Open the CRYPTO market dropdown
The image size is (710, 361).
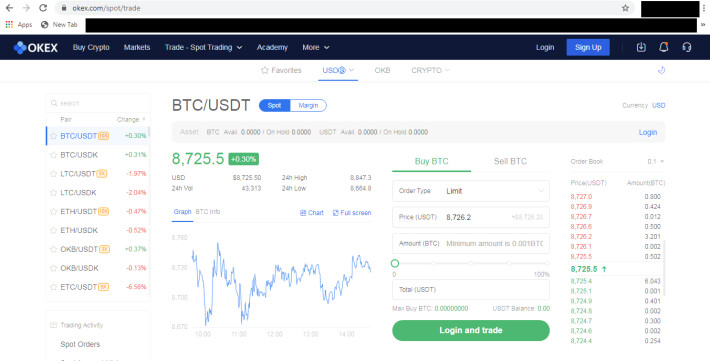(430, 70)
